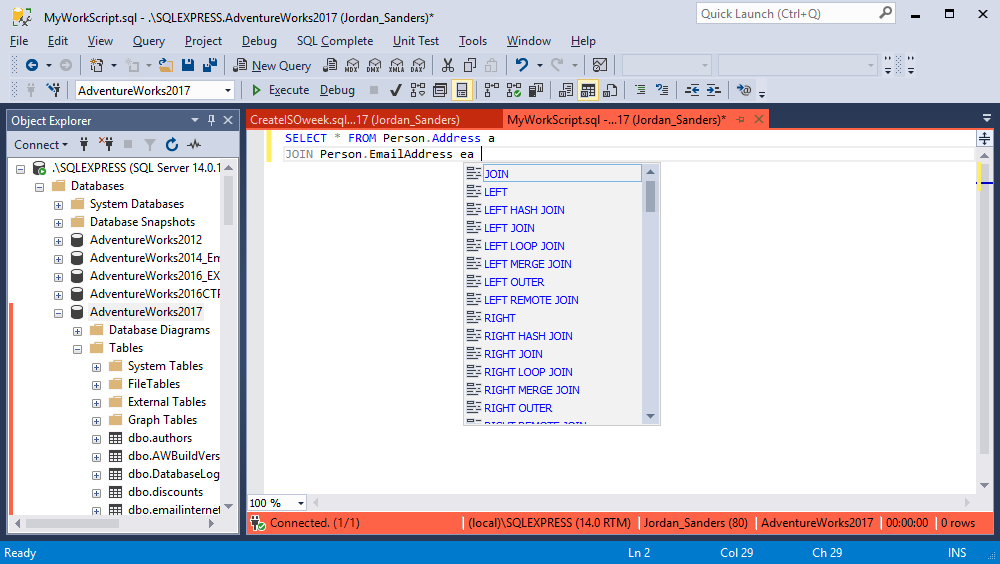Collapse the Tables folder node
Viewport: 1000px width, 564px height.
coord(78,349)
